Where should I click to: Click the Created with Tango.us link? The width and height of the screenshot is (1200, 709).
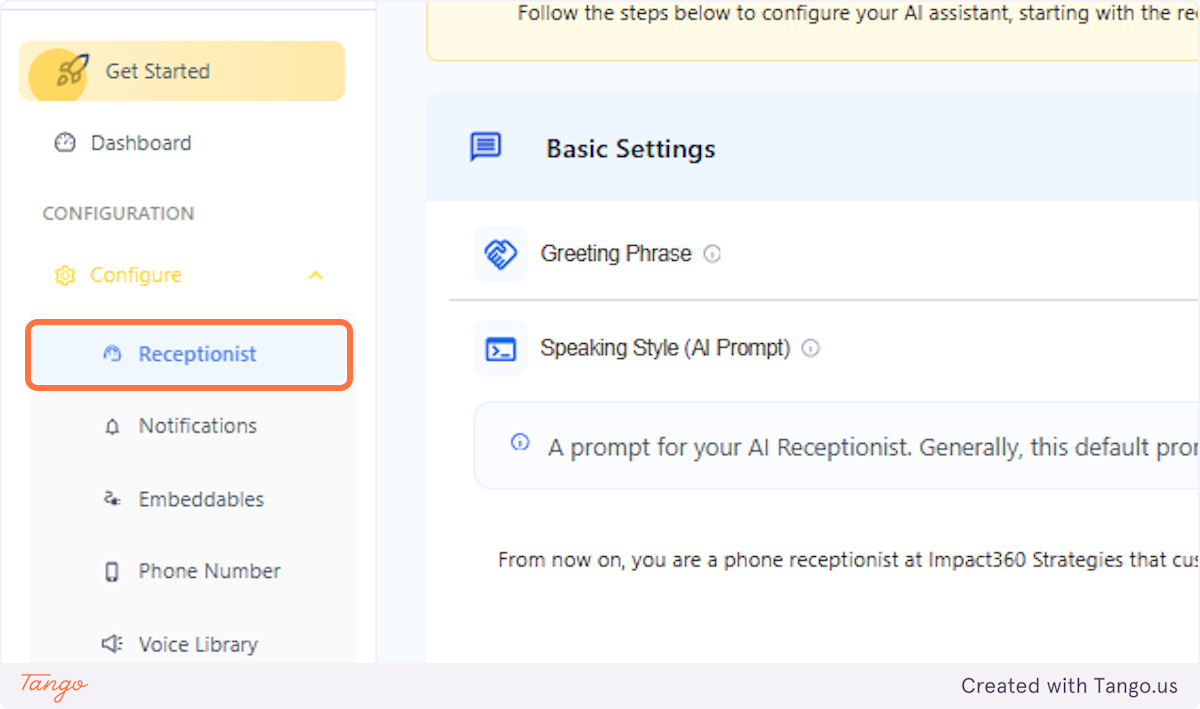click(x=1069, y=686)
